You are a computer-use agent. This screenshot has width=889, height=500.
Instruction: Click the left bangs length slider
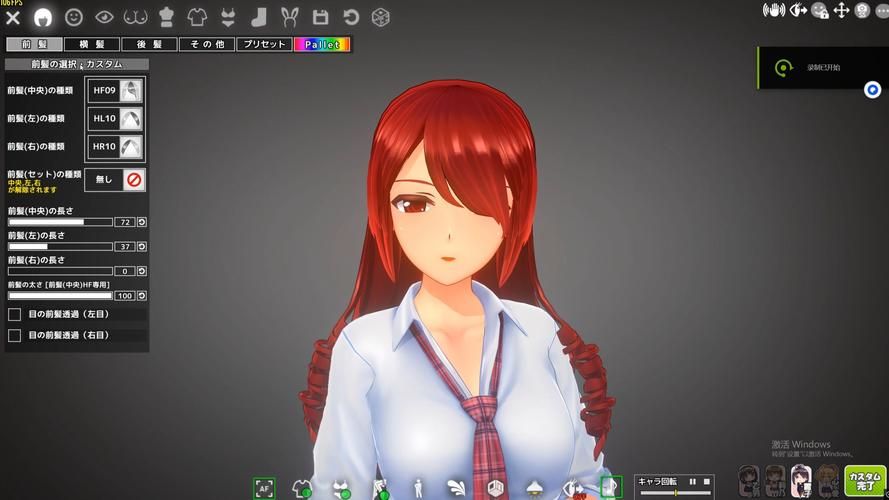click(60, 246)
